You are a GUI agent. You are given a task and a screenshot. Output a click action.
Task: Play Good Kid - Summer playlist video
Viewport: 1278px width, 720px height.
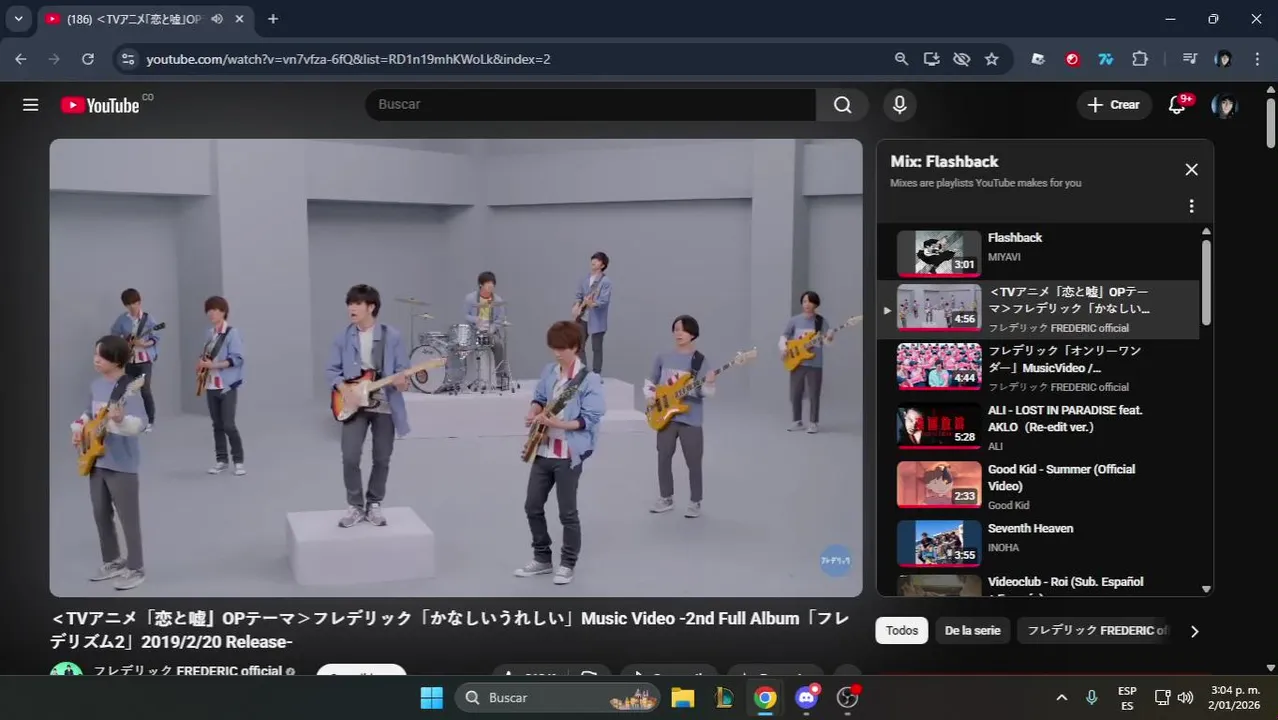(1037, 487)
